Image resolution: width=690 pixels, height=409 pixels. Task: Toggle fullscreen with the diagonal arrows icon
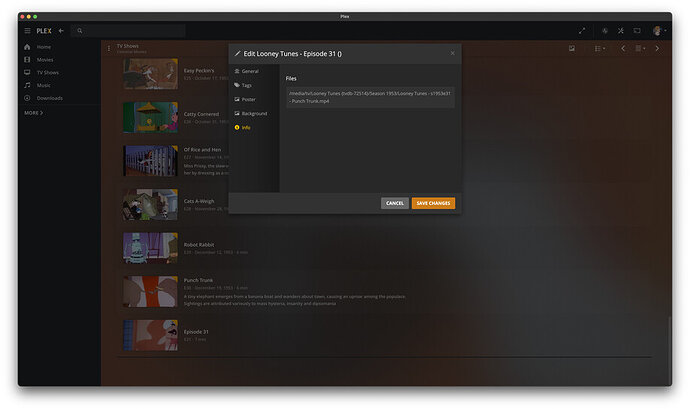pyautogui.click(x=582, y=31)
